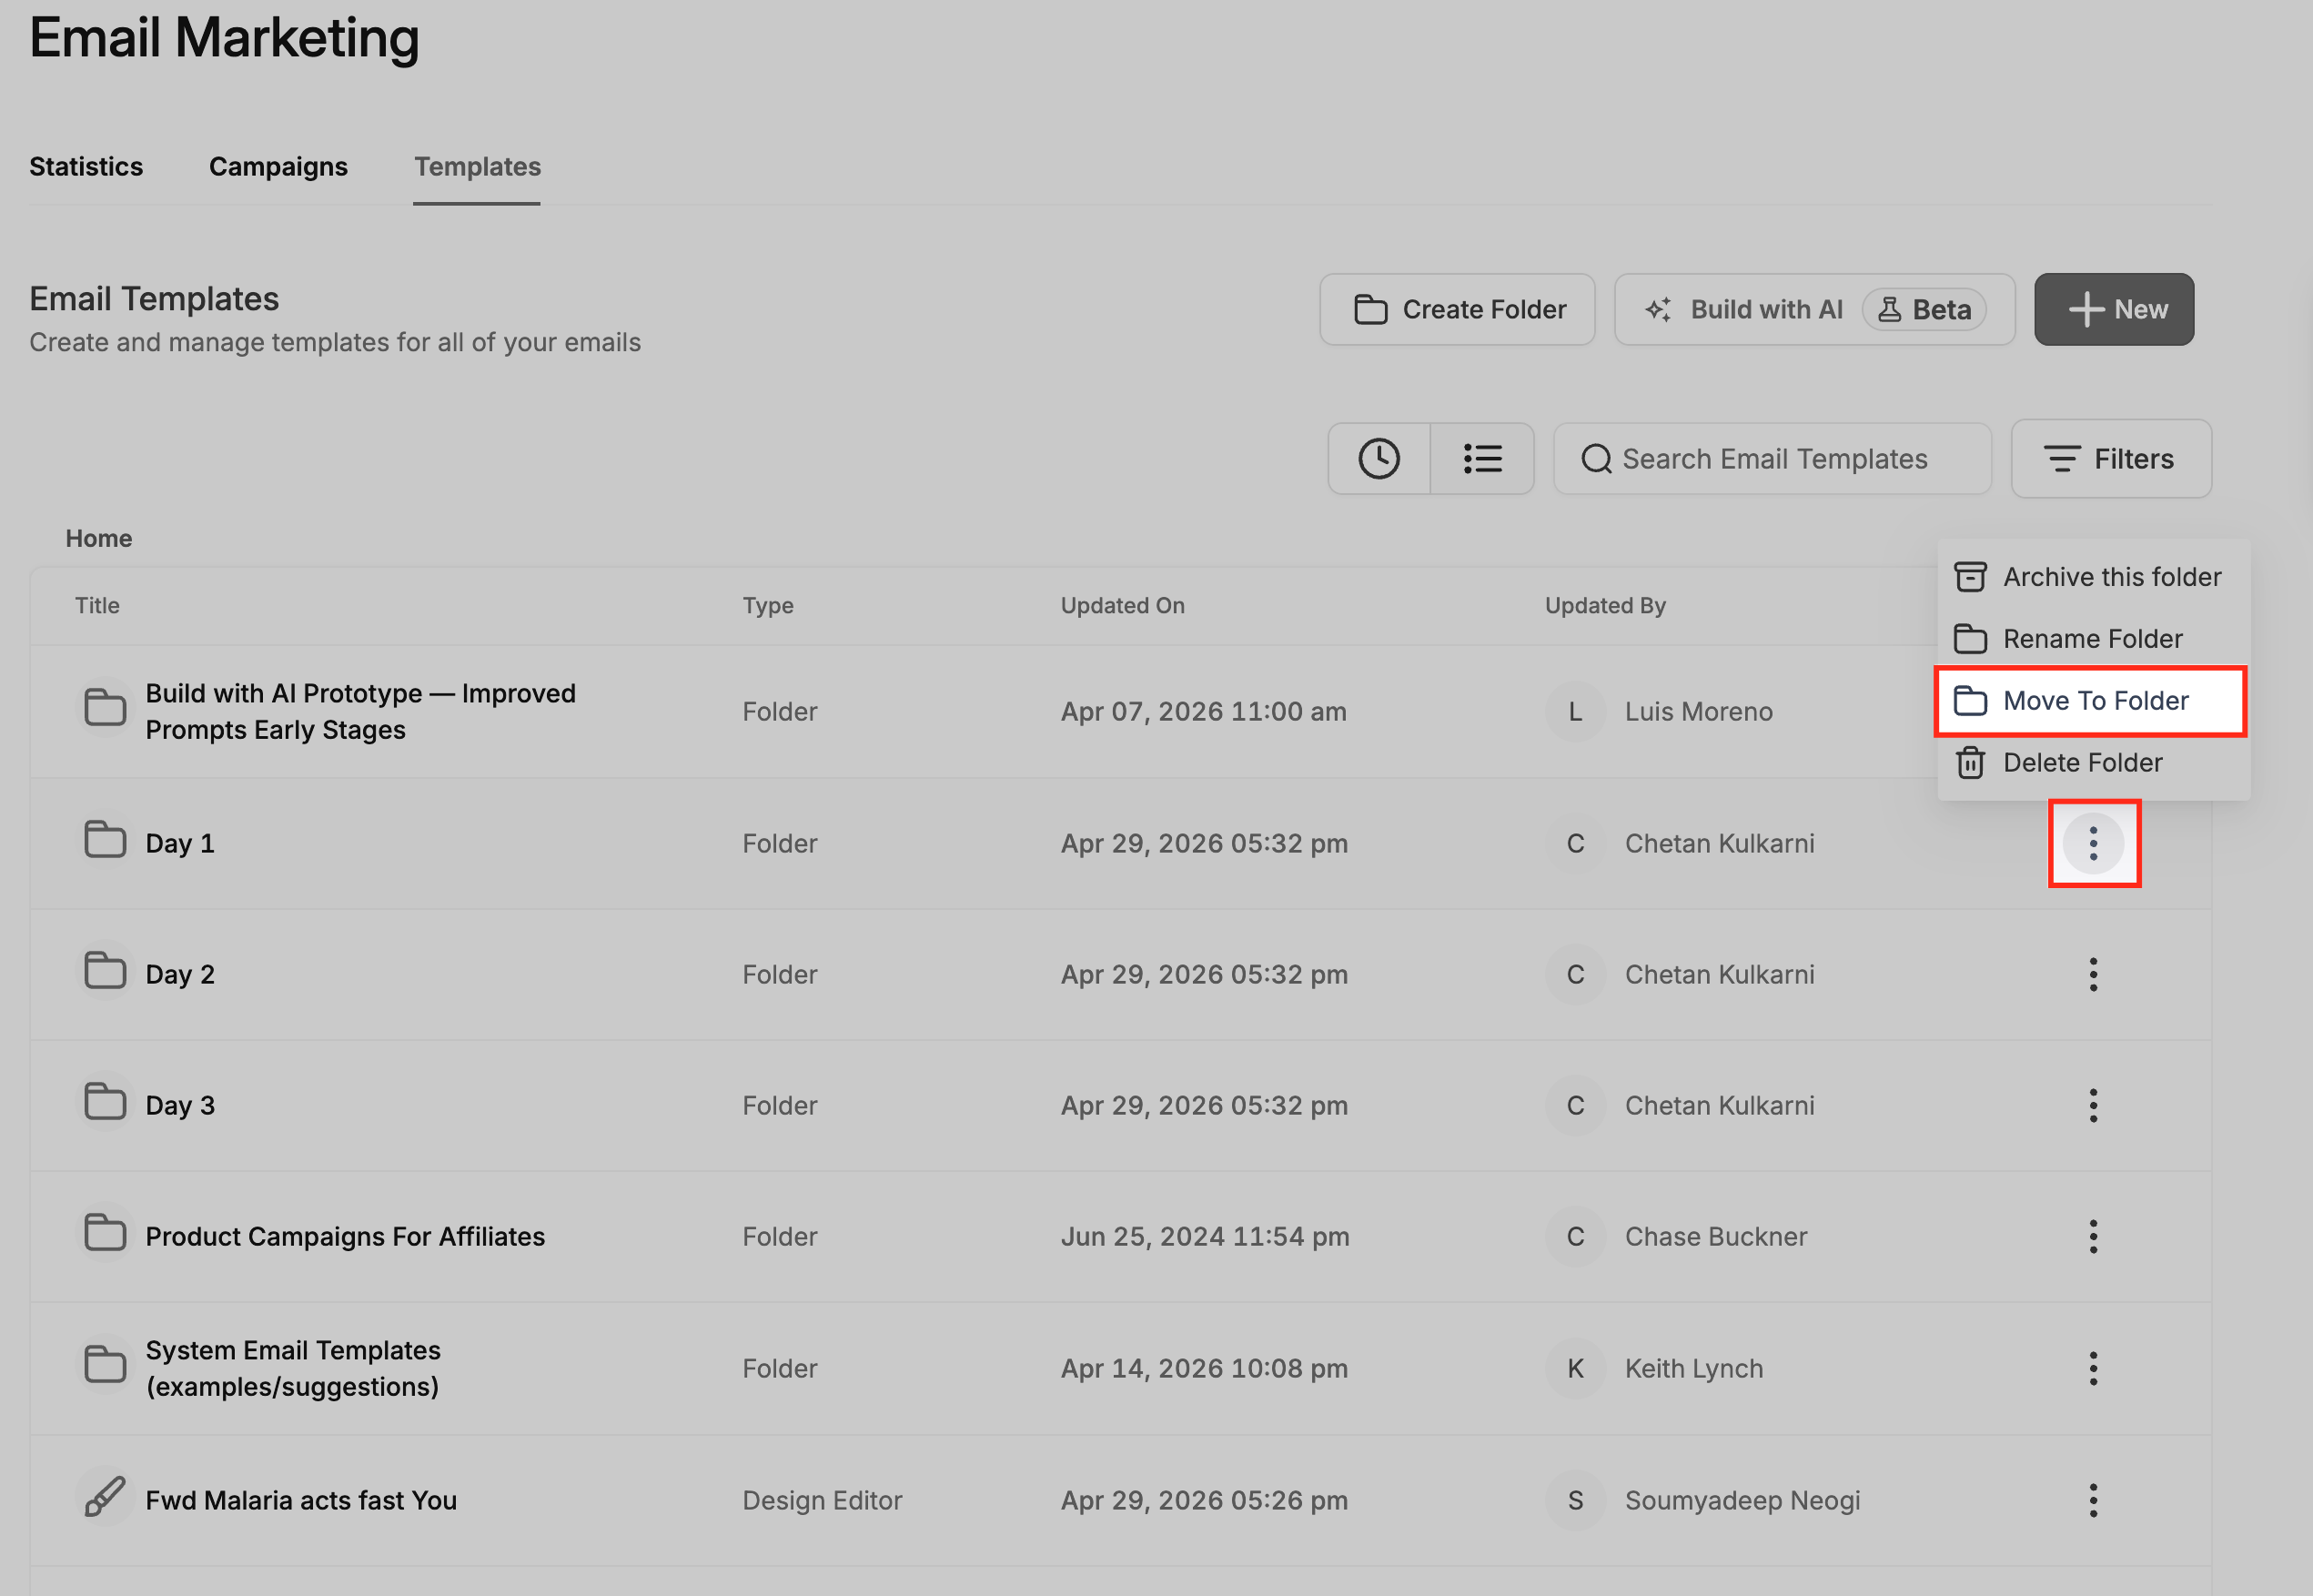Open the Campaigns tab
The image size is (2313, 1596).
click(278, 166)
